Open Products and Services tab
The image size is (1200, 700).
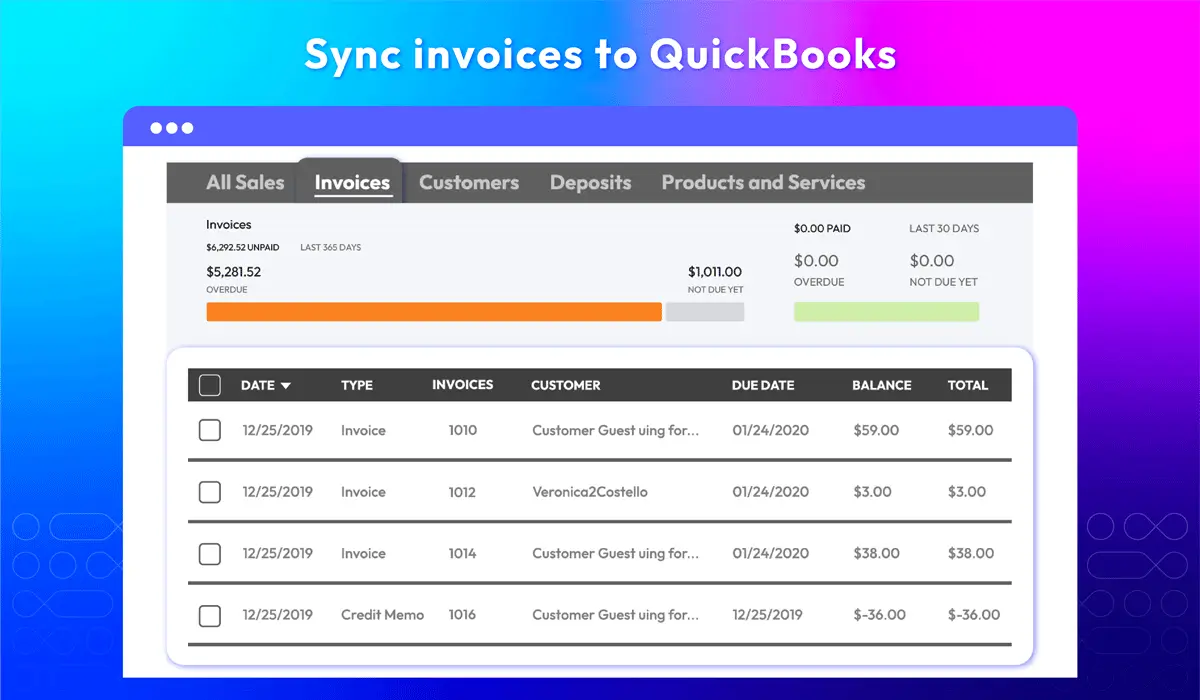point(763,183)
